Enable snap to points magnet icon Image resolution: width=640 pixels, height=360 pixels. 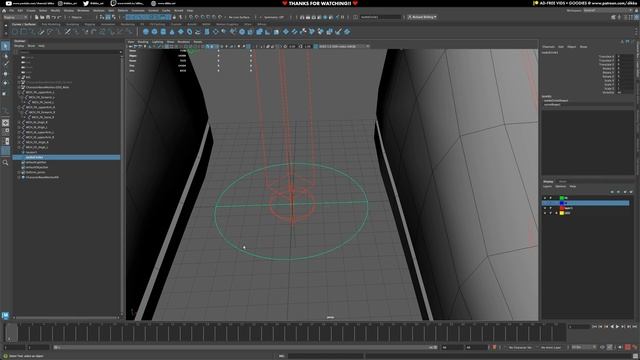pos(202,17)
